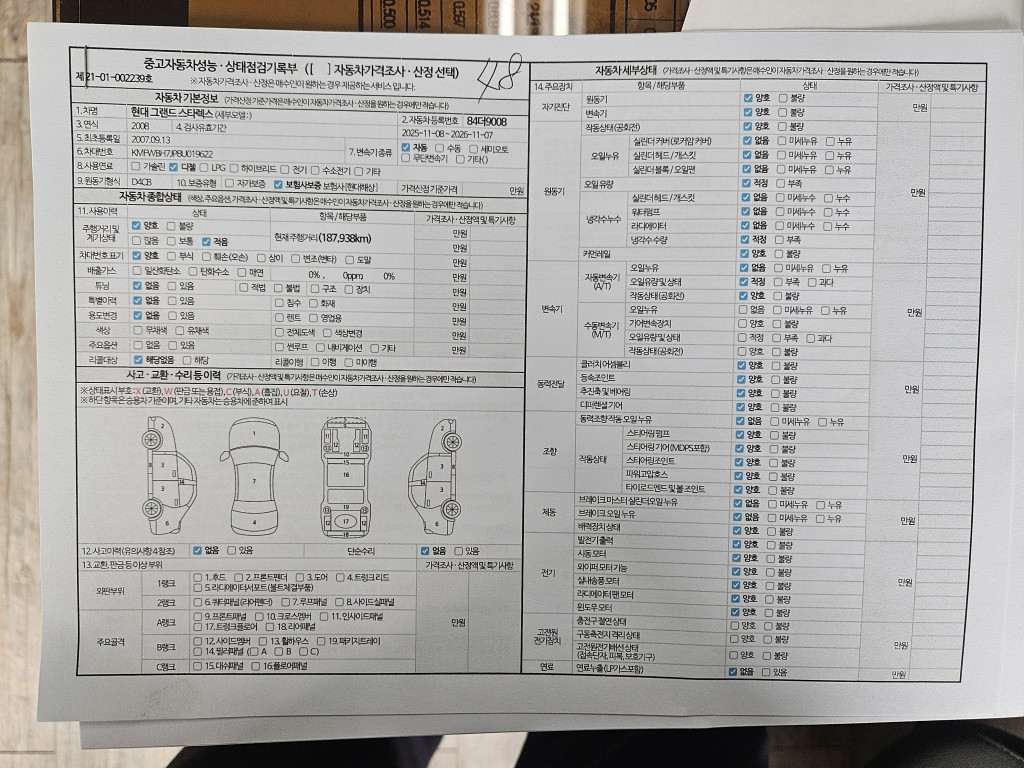Viewport: 1024px width, 768px height.
Task: Tick 부족 checkbox for 오일 유량
Action: tap(781, 184)
